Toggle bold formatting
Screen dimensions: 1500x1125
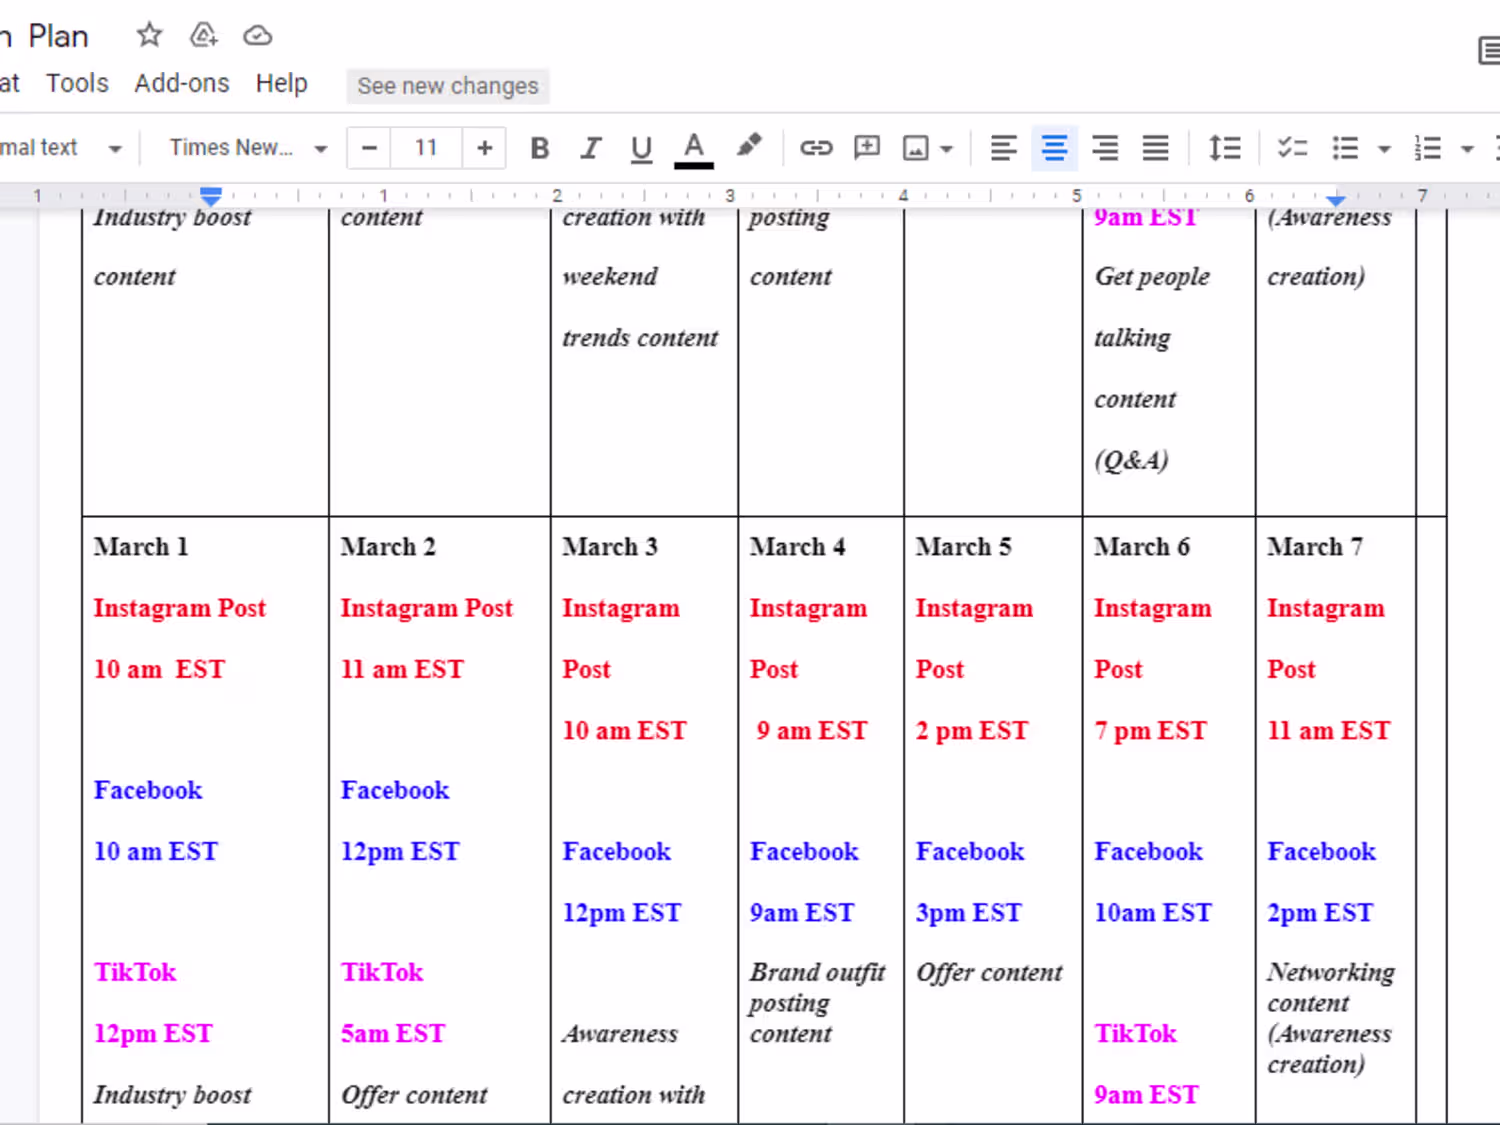click(540, 148)
